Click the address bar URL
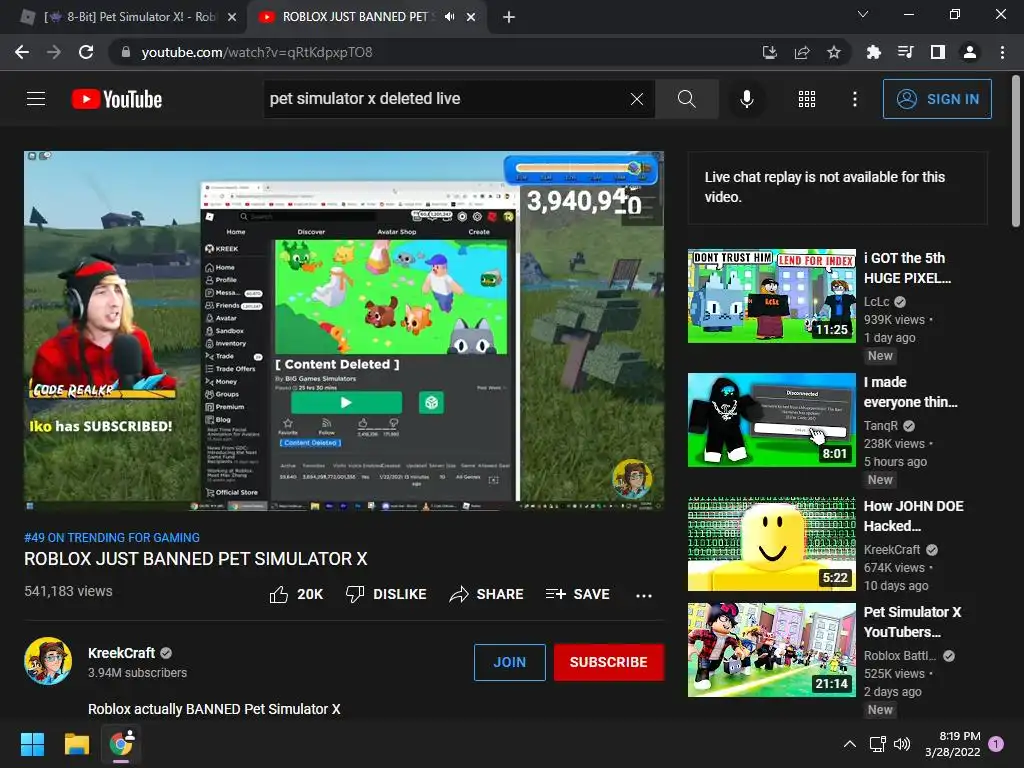The image size is (1024, 768). (x=257, y=52)
